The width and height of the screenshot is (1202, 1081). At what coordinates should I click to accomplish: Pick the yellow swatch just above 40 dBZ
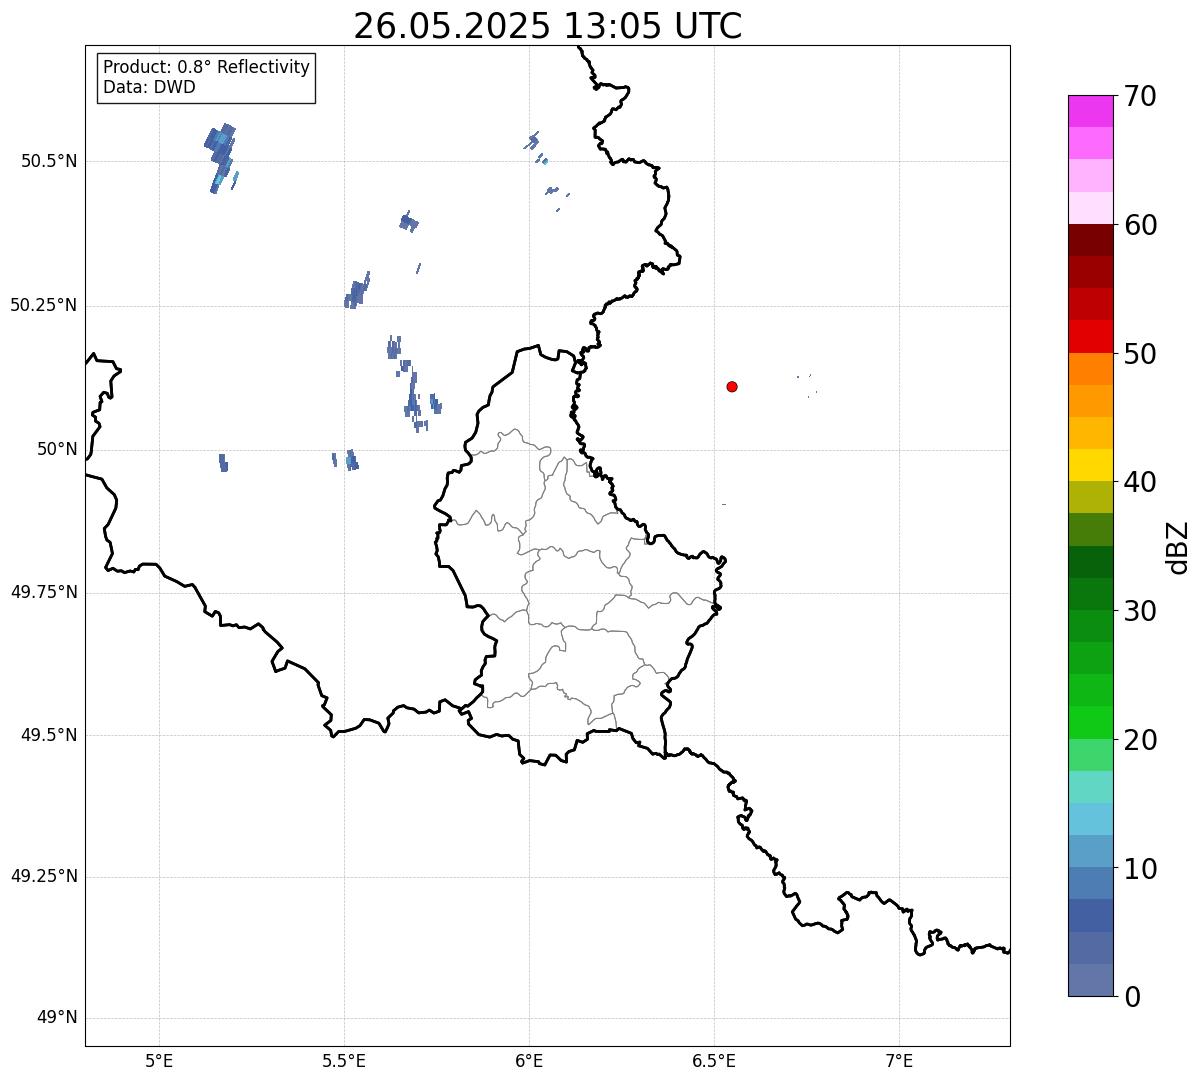coord(1091,465)
